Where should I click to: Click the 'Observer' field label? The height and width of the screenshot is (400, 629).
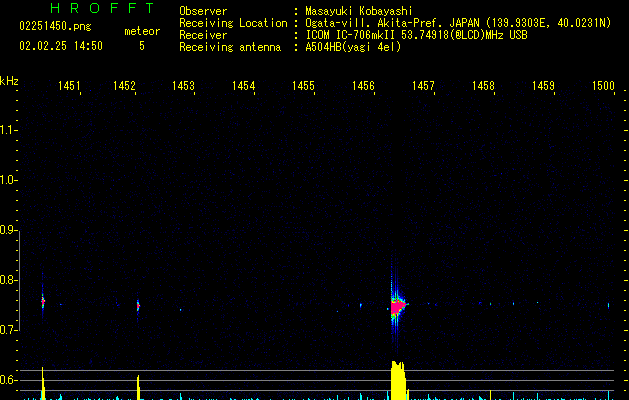pyautogui.click(x=203, y=11)
